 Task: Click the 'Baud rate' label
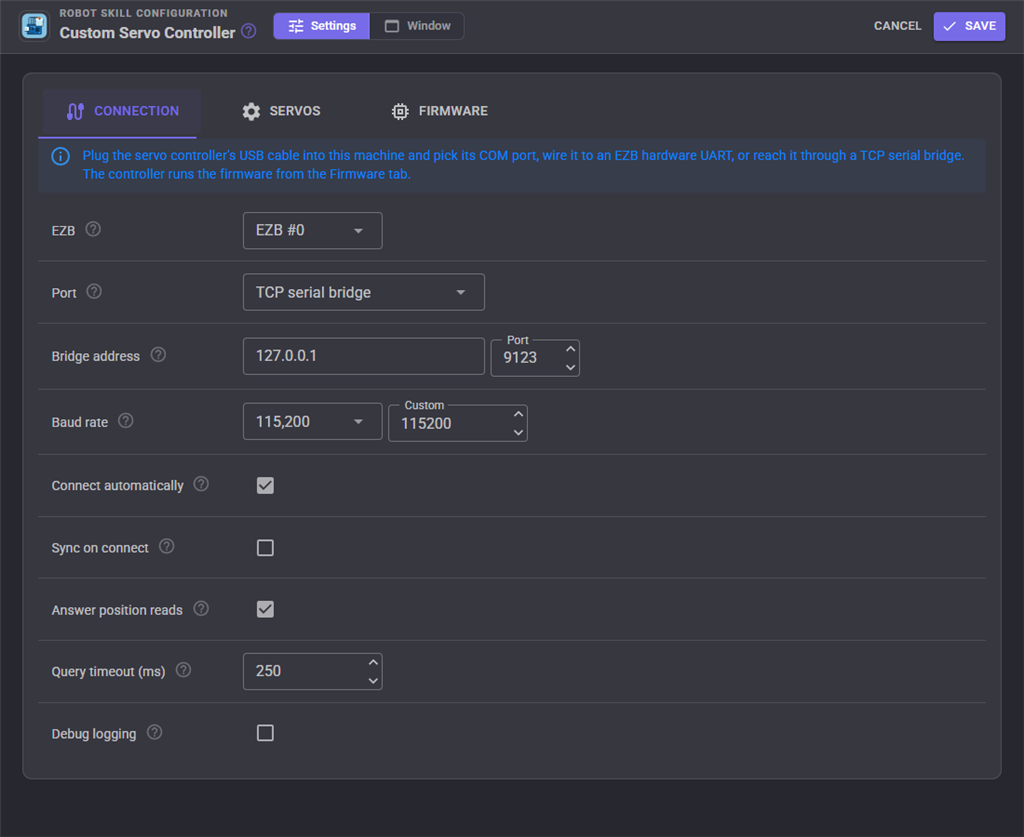(80, 422)
